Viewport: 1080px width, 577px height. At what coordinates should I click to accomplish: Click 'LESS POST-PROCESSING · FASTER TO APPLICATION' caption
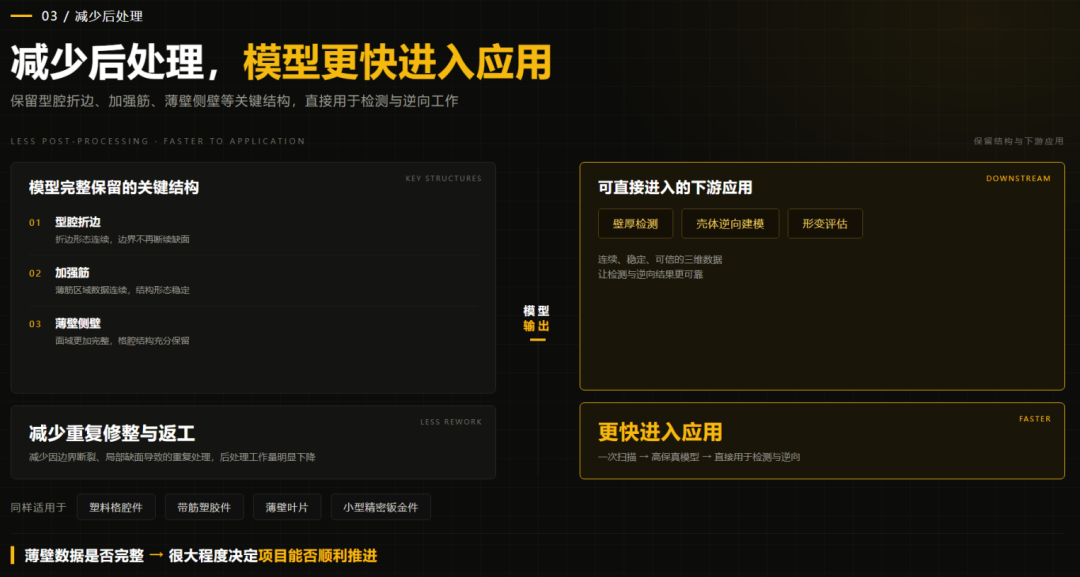pyautogui.click(x=158, y=141)
